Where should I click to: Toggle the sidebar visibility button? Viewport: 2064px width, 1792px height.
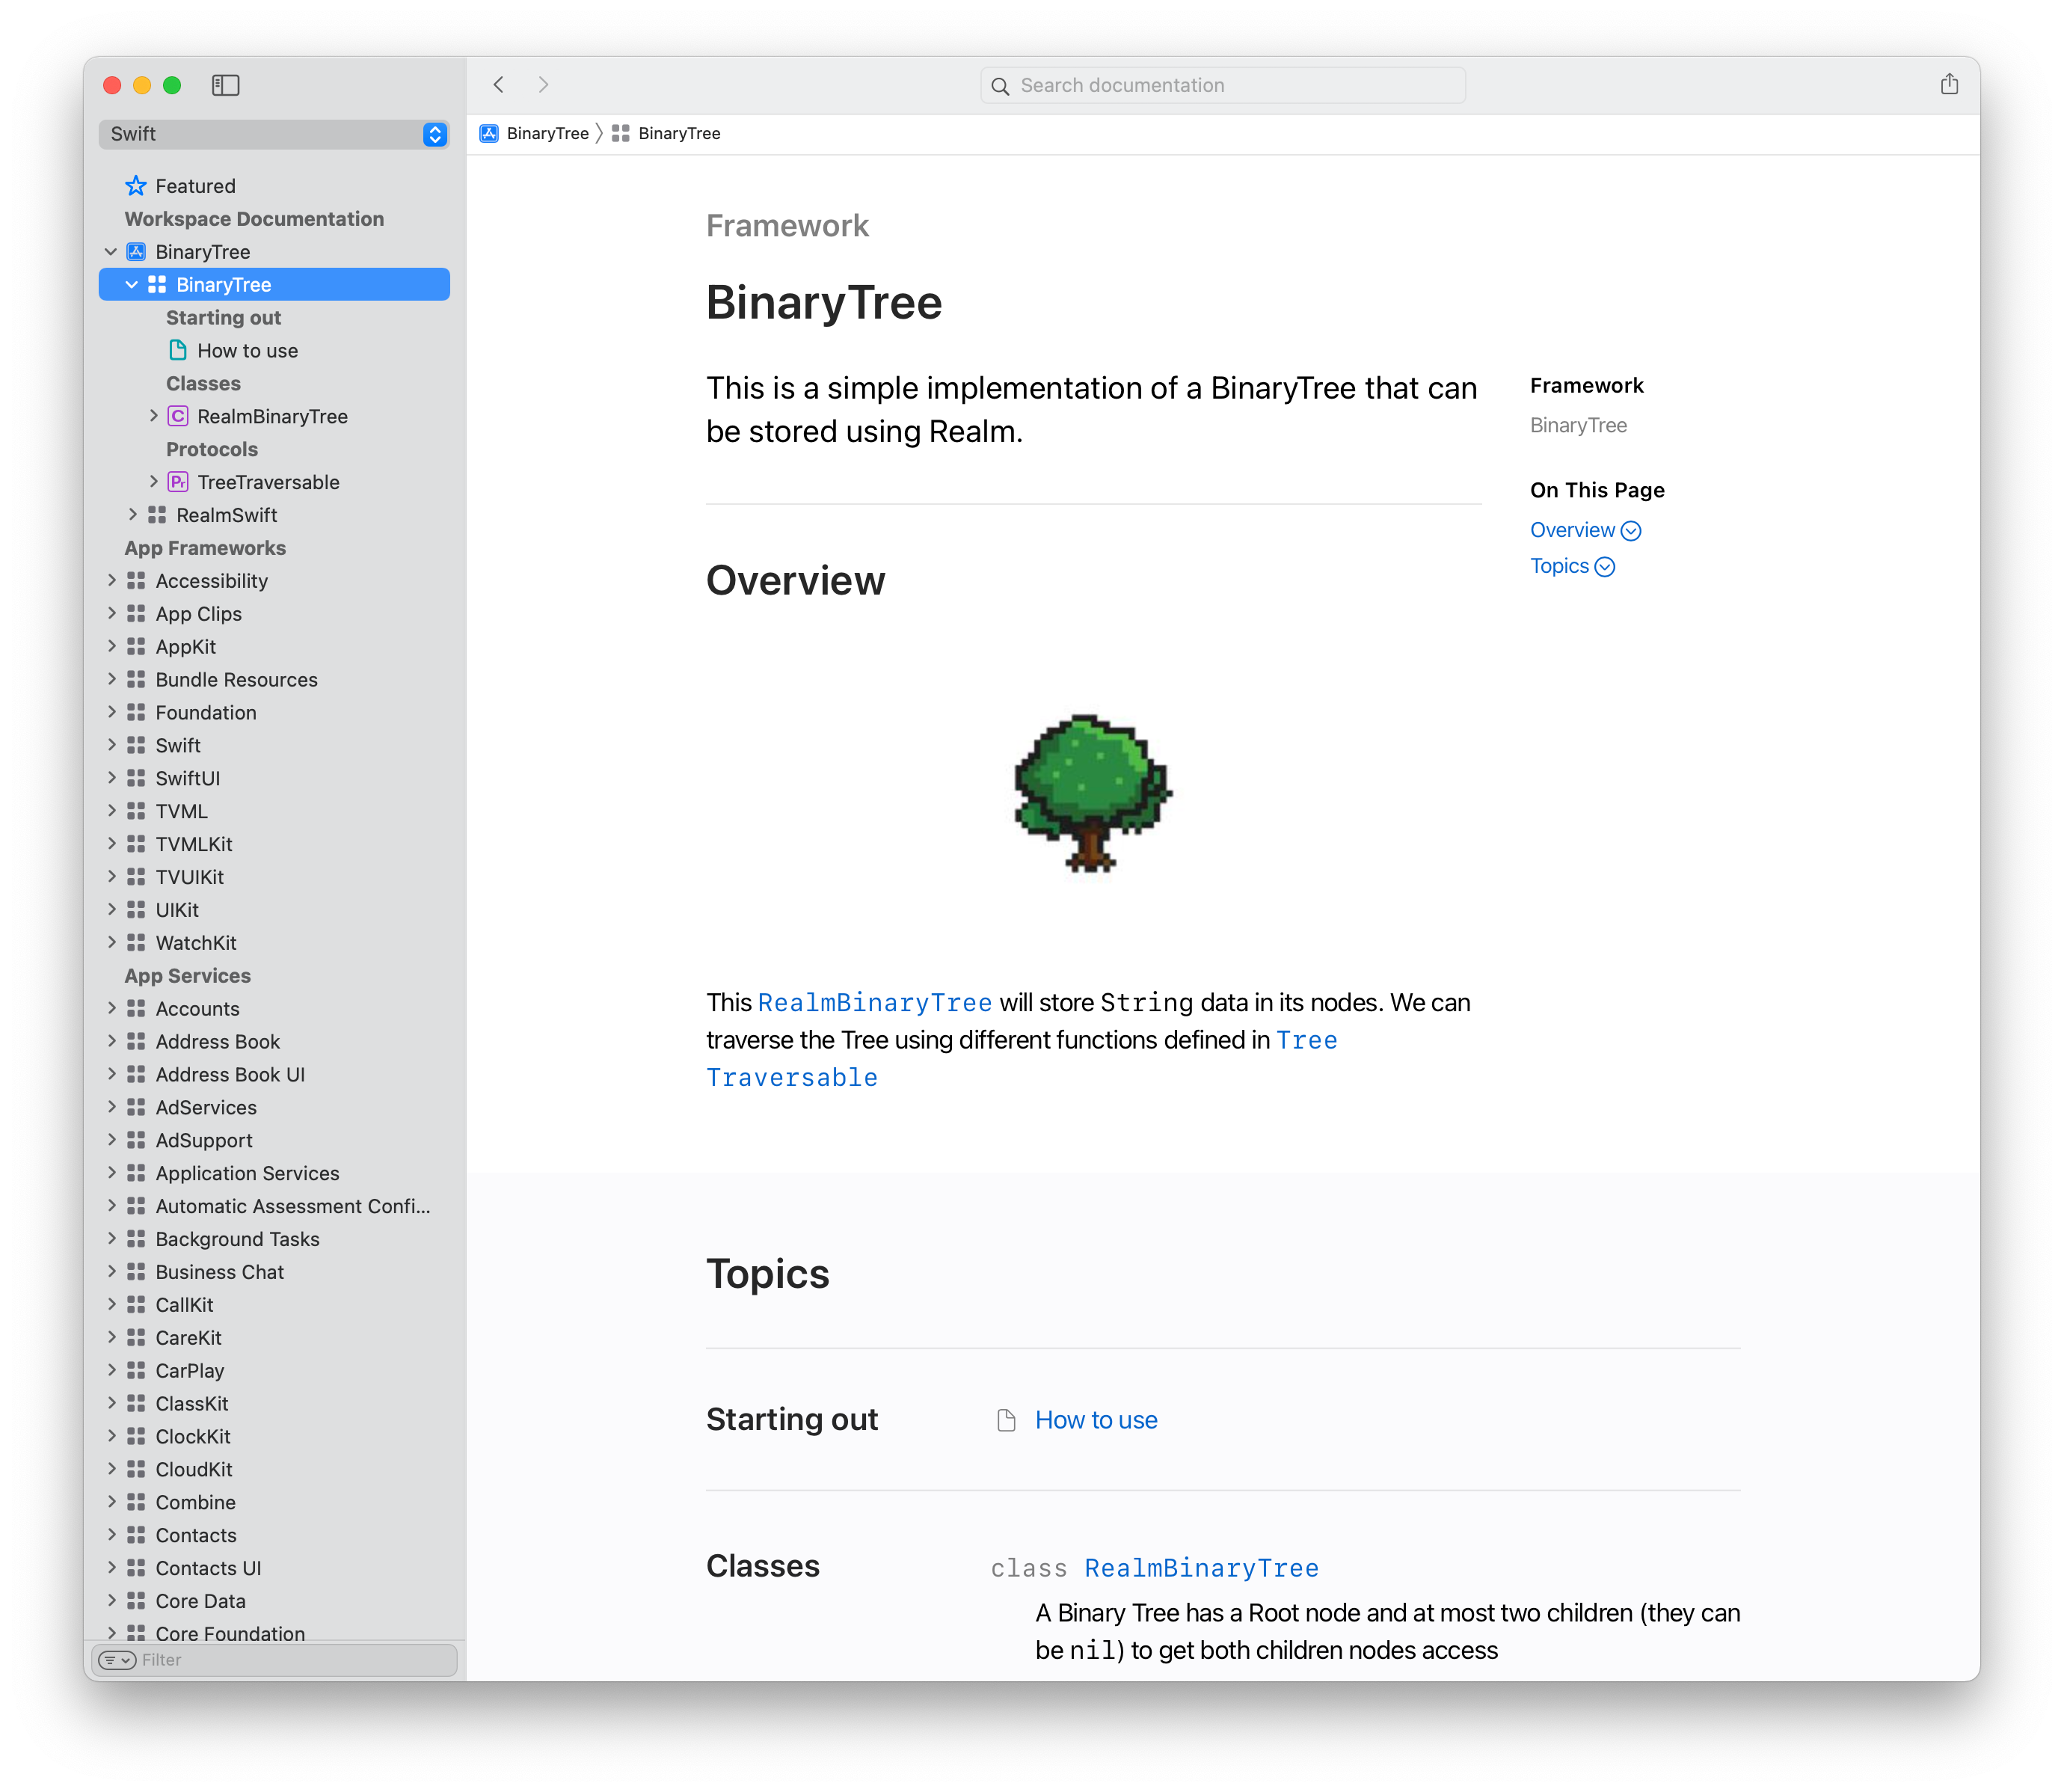225,85
